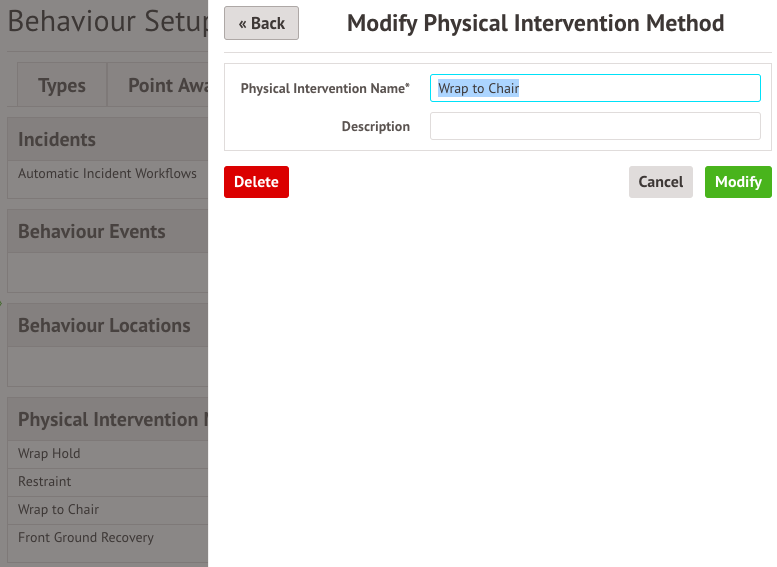The height and width of the screenshot is (567, 777).
Task: Open Automatic Incident Workflows
Action: coord(107,173)
